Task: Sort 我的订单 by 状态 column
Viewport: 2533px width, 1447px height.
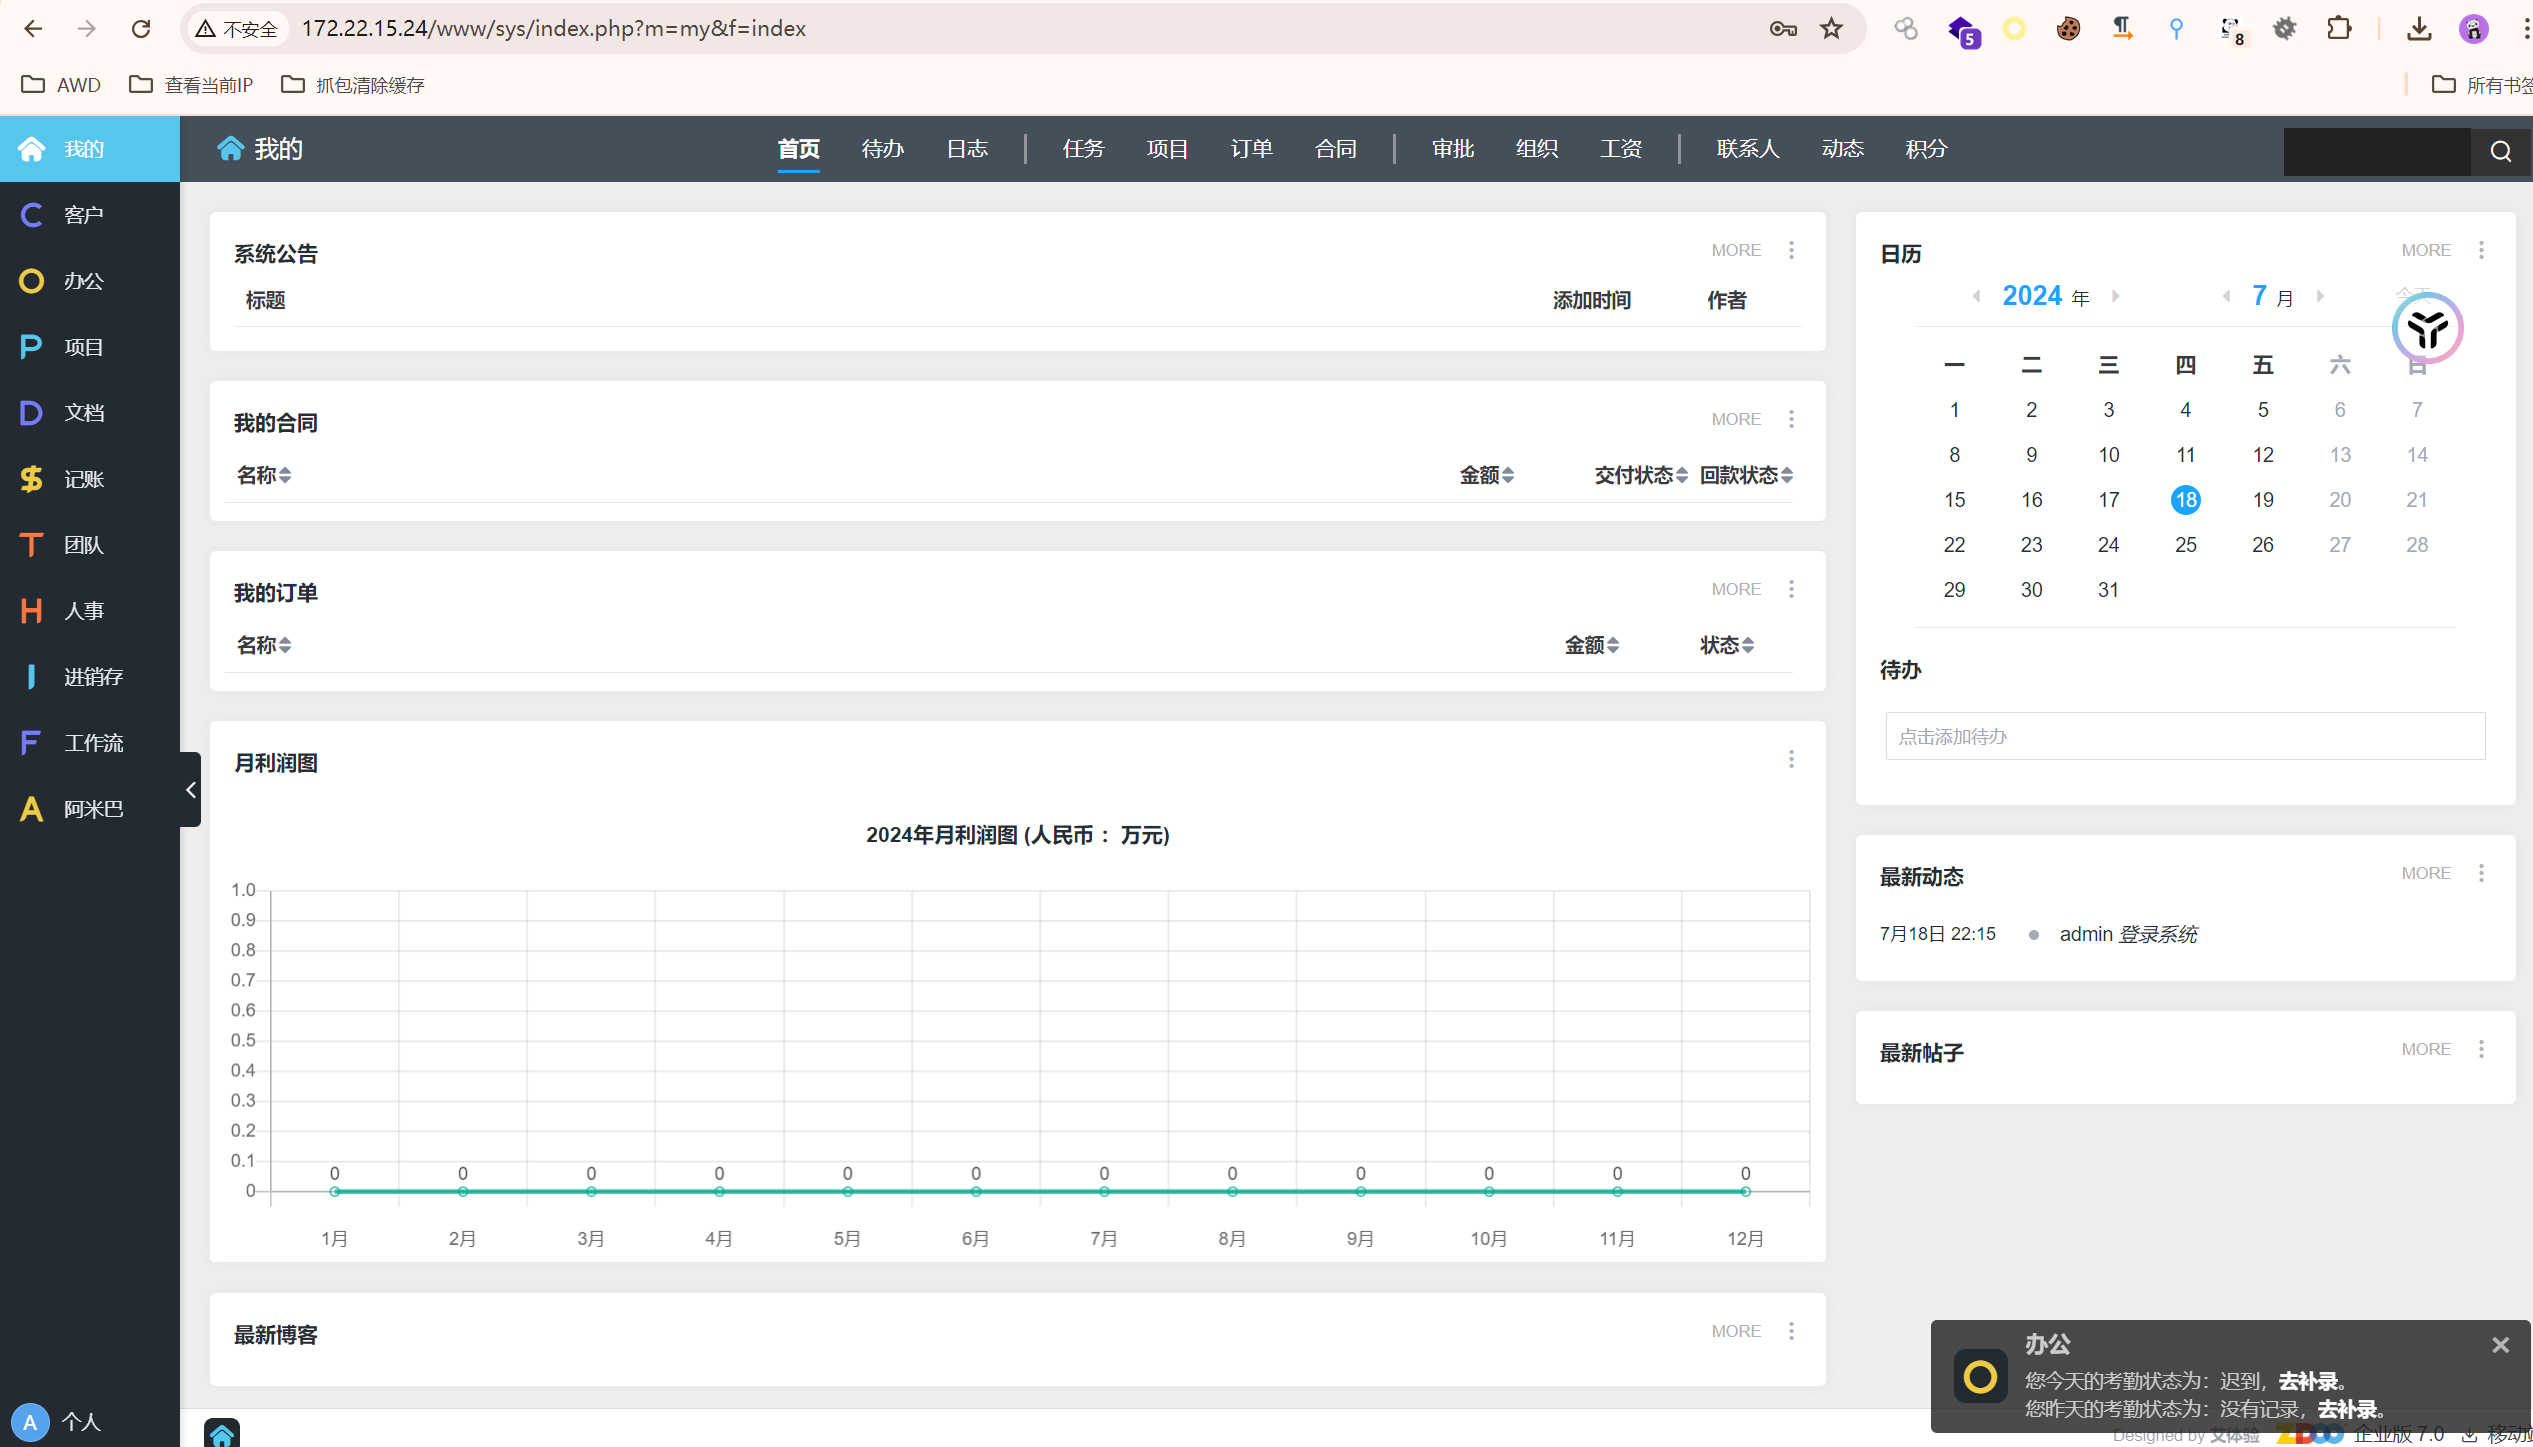Action: 1727,645
